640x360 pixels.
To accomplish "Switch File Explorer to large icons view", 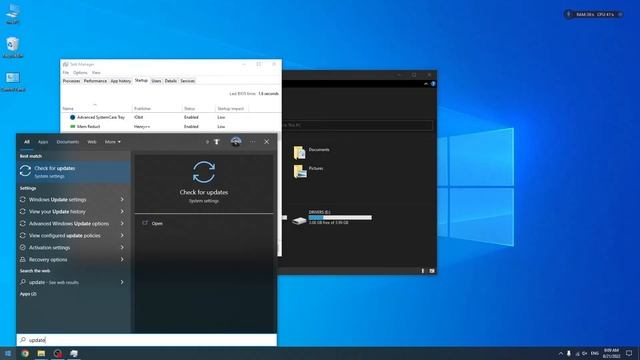I will pyautogui.click(x=431, y=271).
